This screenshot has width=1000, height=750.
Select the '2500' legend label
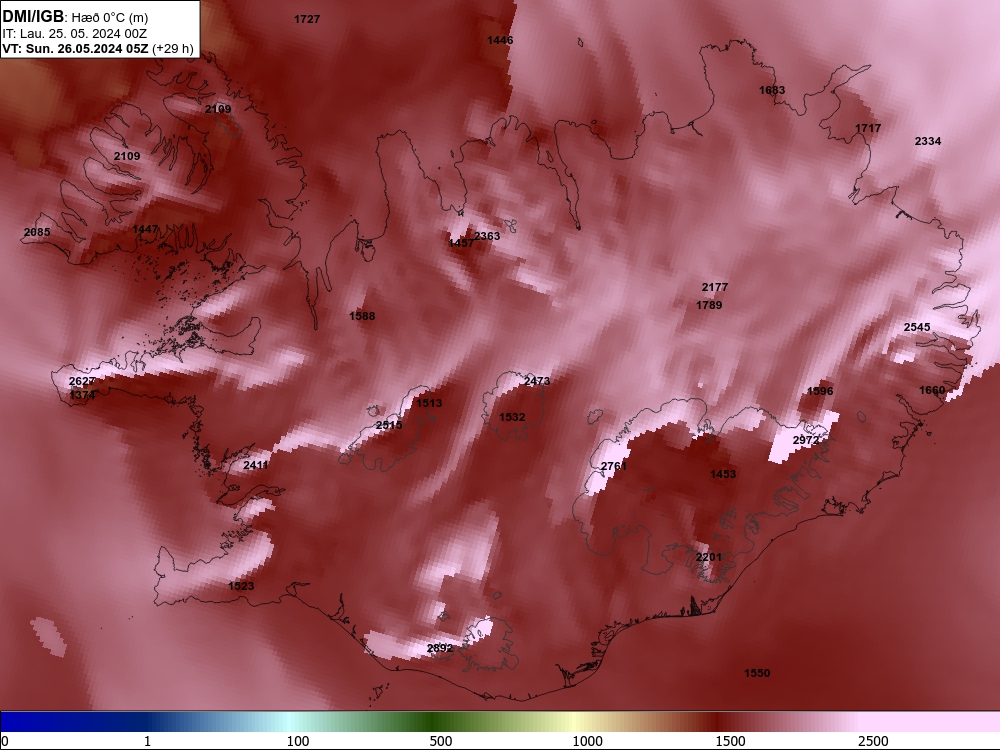(873, 741)
